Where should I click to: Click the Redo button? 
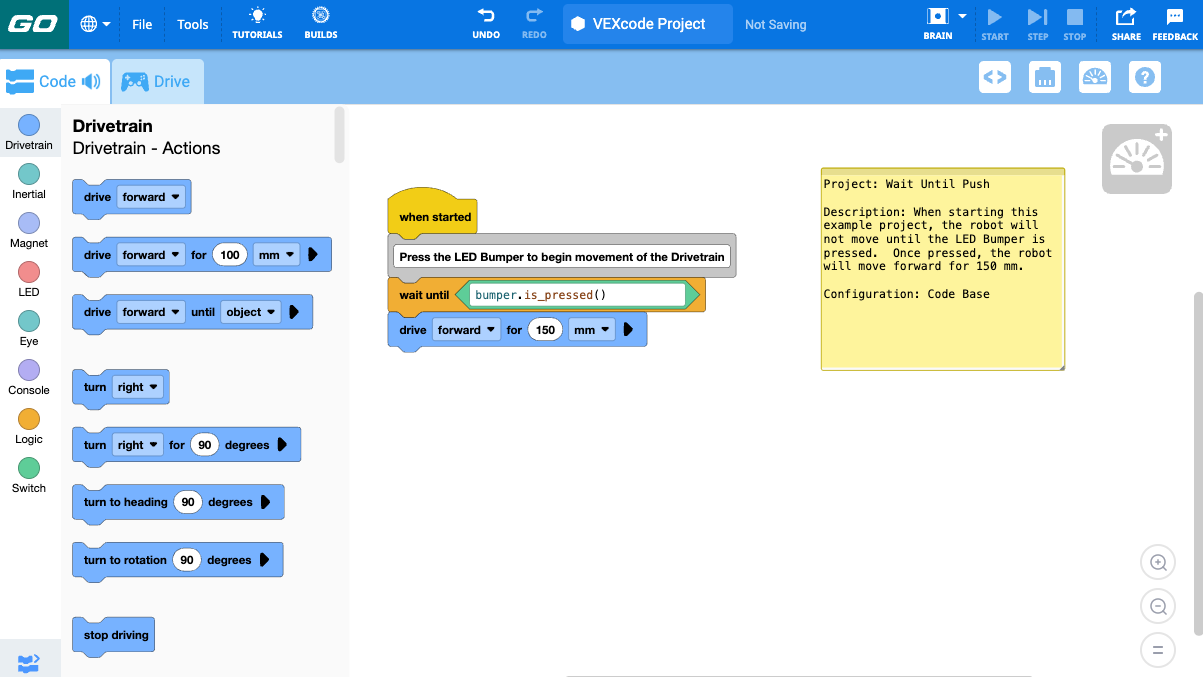point(534,22)
